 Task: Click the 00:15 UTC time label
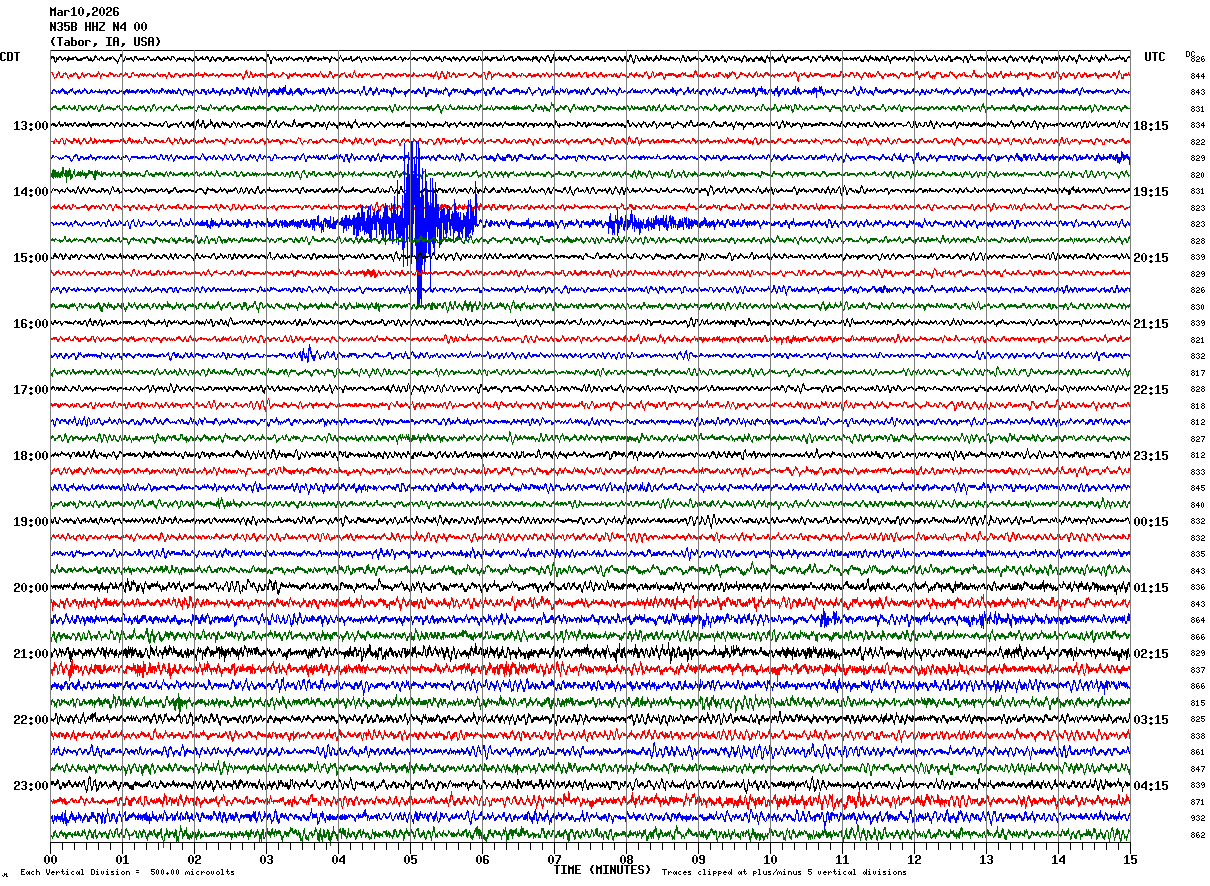pos(1151,522)
